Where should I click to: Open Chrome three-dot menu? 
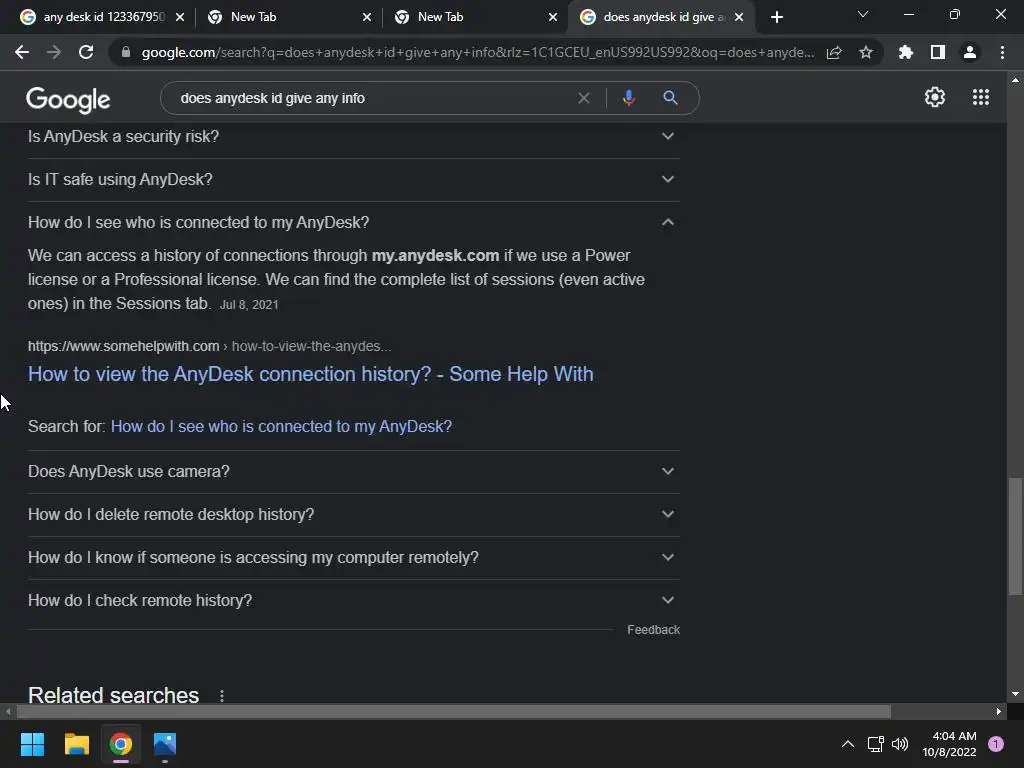pos(1002,52)
